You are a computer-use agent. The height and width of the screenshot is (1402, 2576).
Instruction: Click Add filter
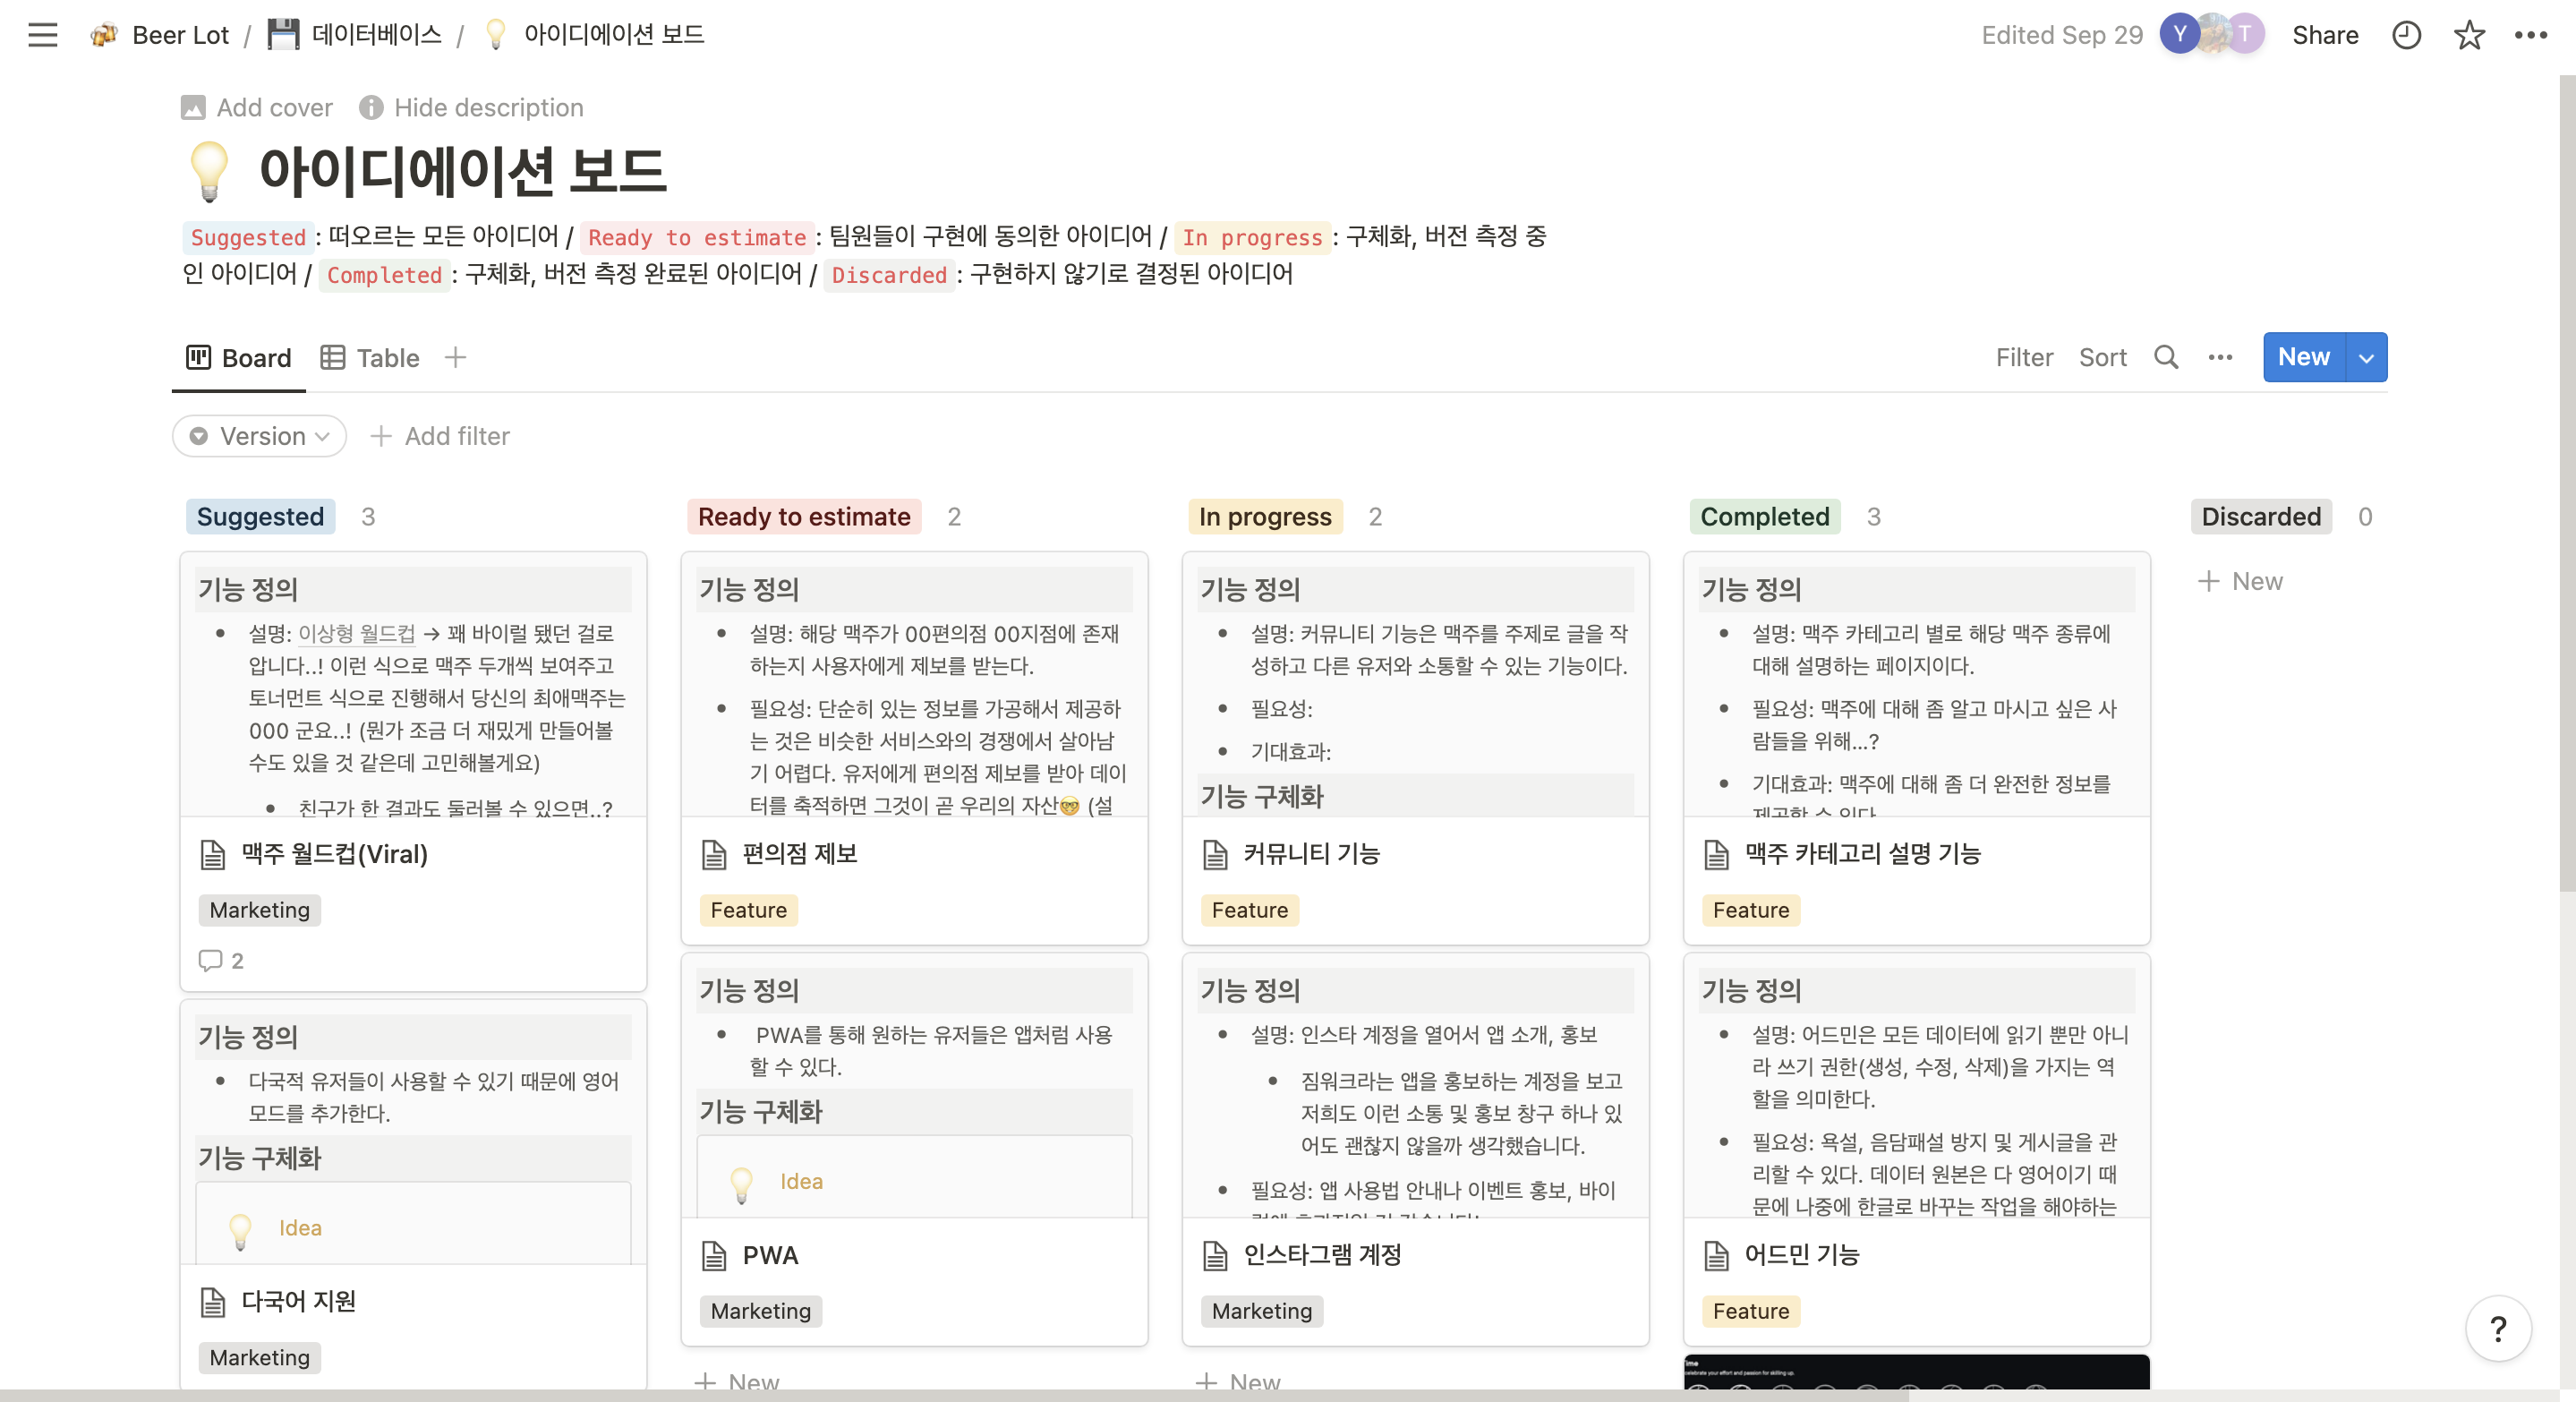tap(439, 436)
